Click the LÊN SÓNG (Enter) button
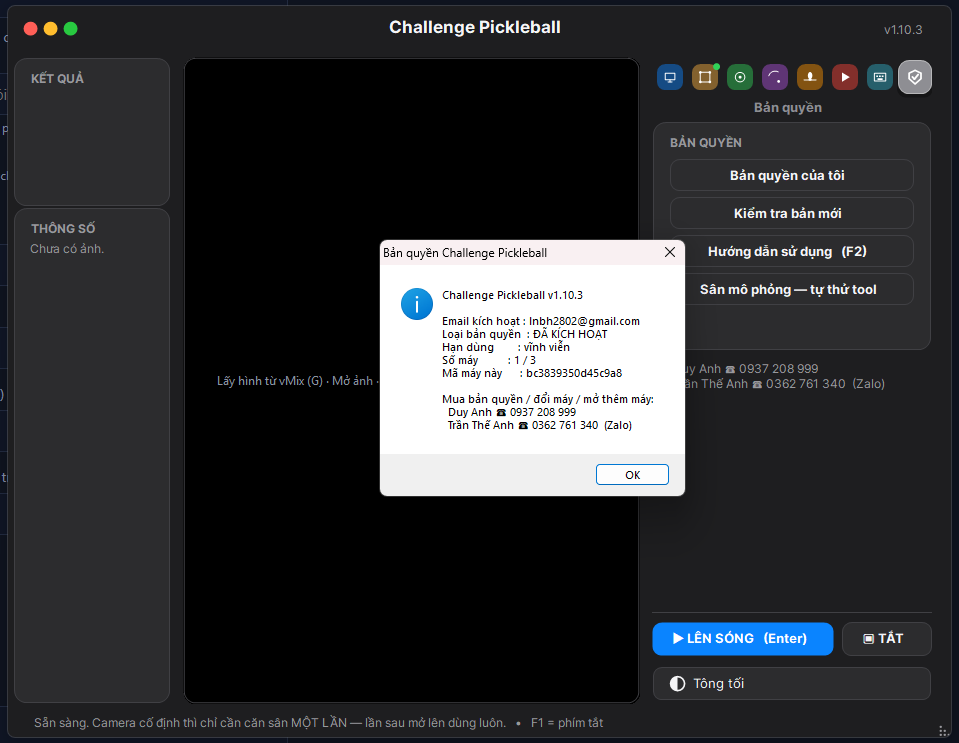The width and height of the screenshot is (959, 743). click(742, 638)
